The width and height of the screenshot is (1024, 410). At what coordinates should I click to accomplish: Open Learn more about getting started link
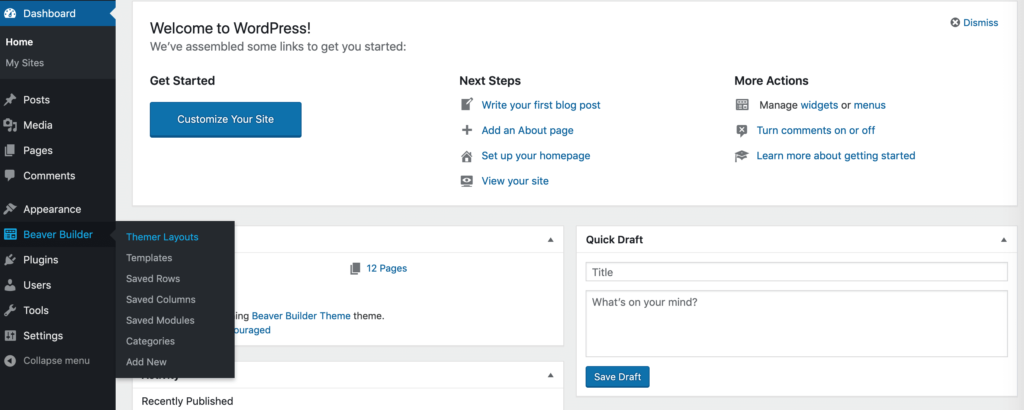pyautogui.click(x=836, y=156)
